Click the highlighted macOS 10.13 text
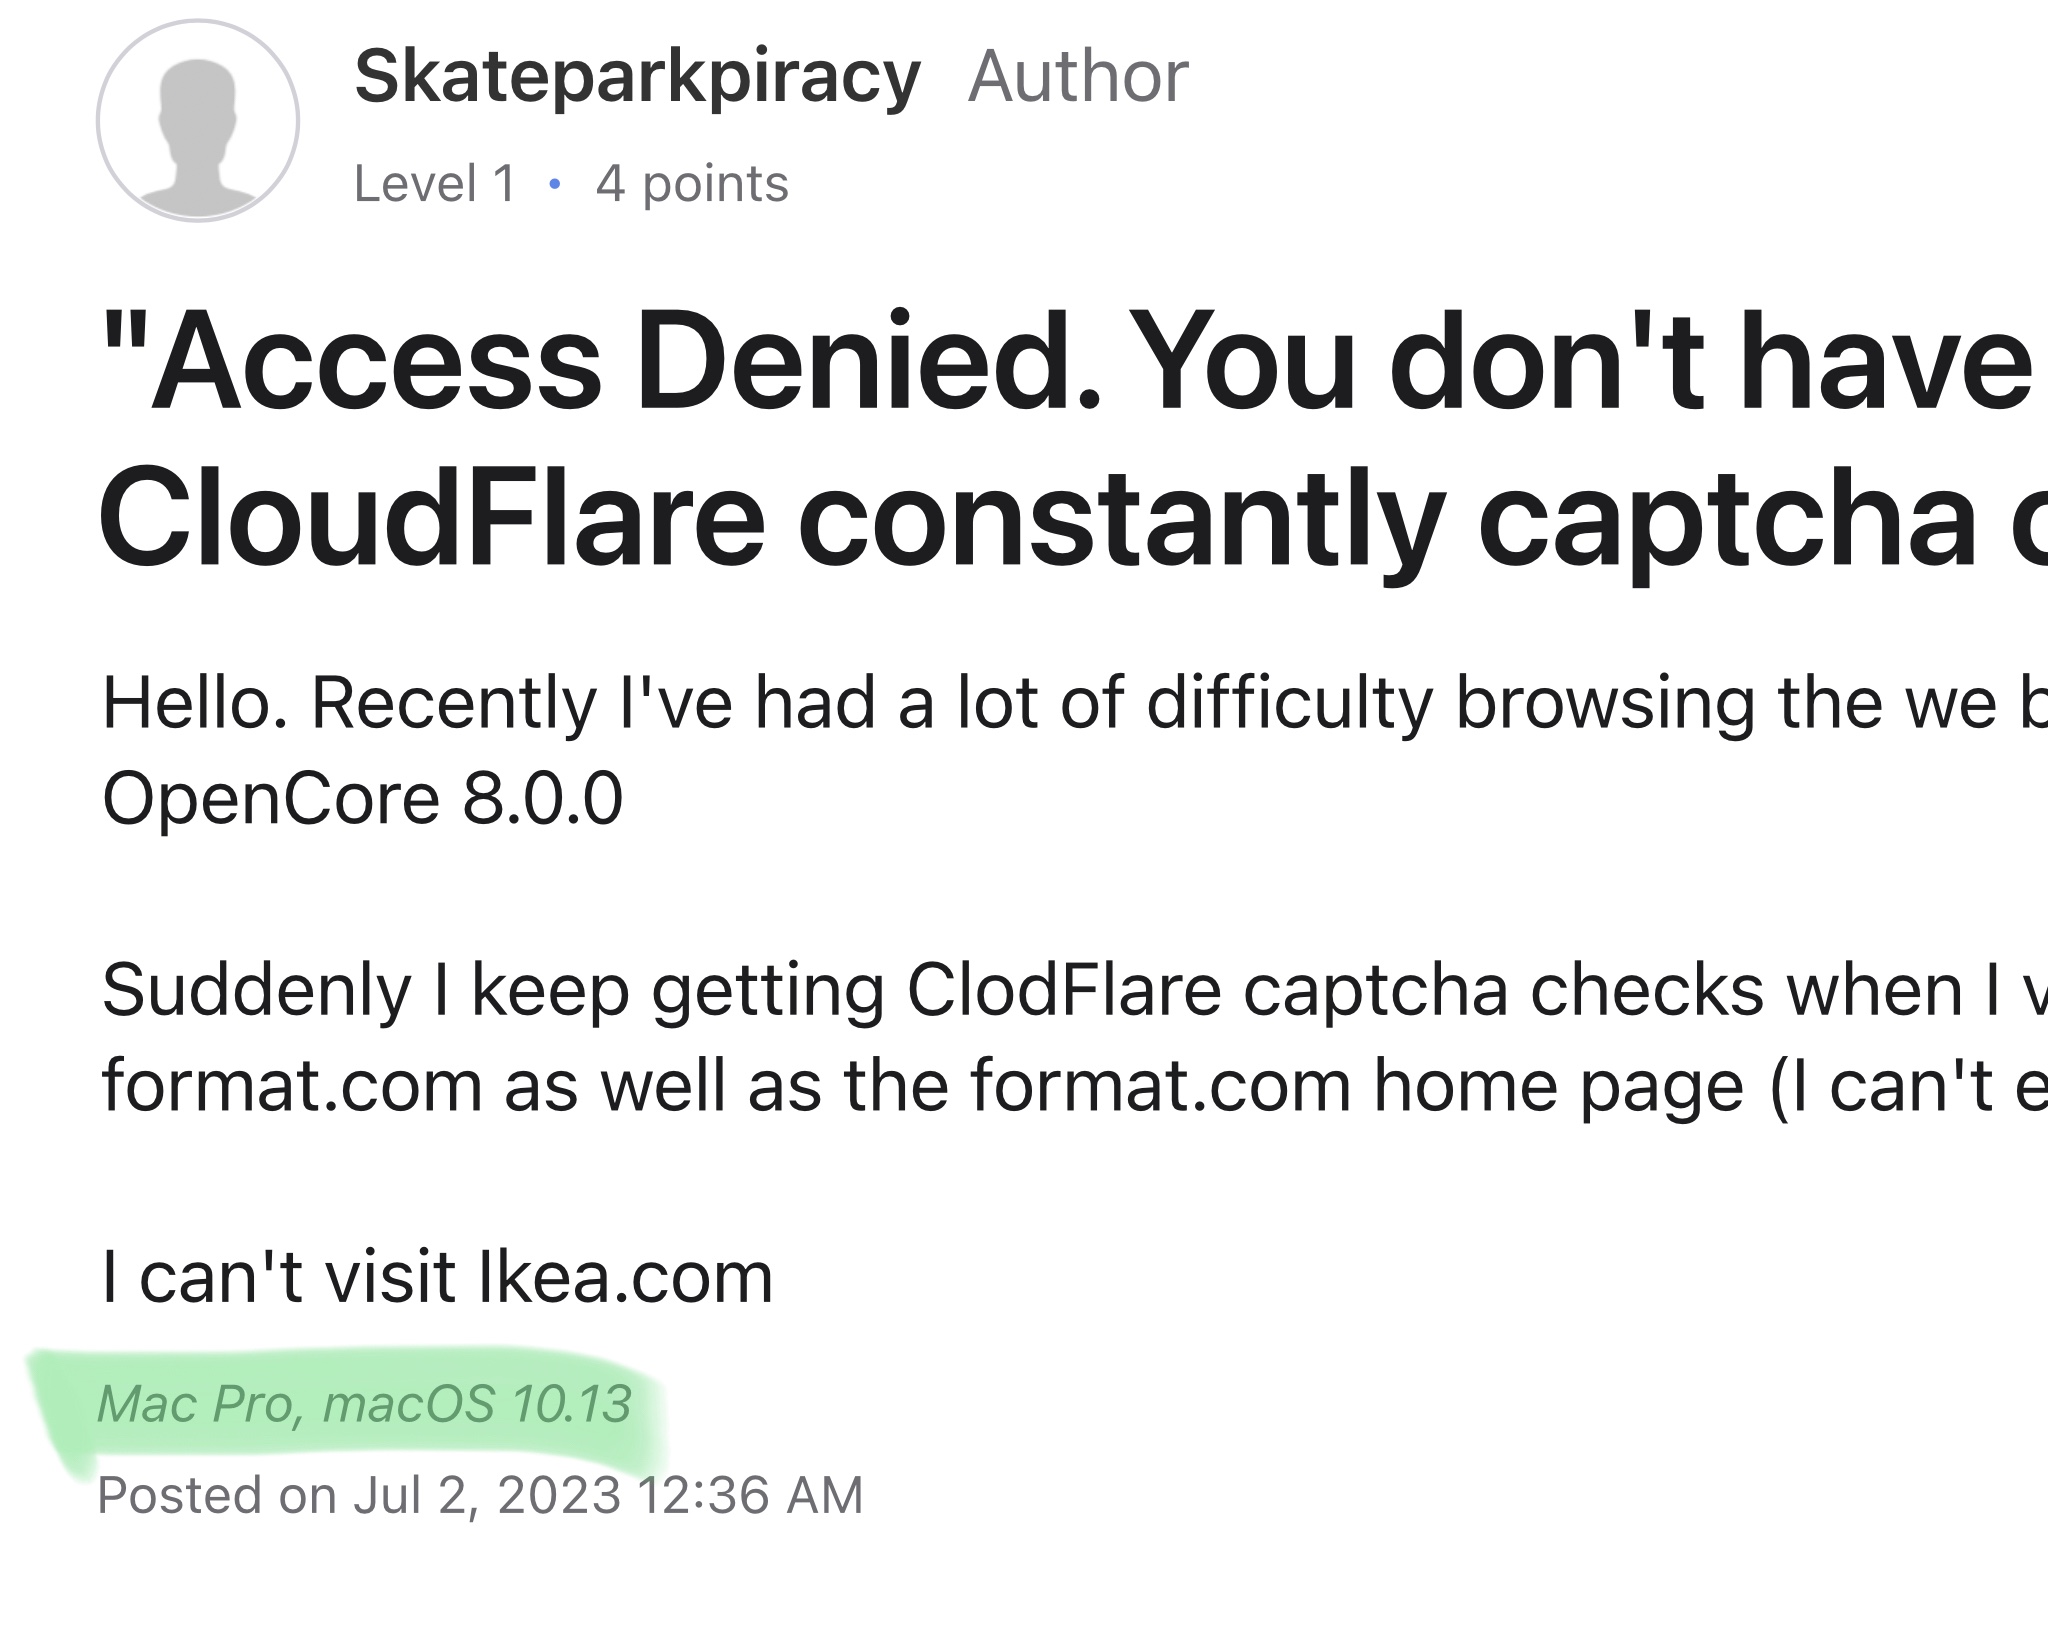2048x1644 pixels. point(476,1403)
